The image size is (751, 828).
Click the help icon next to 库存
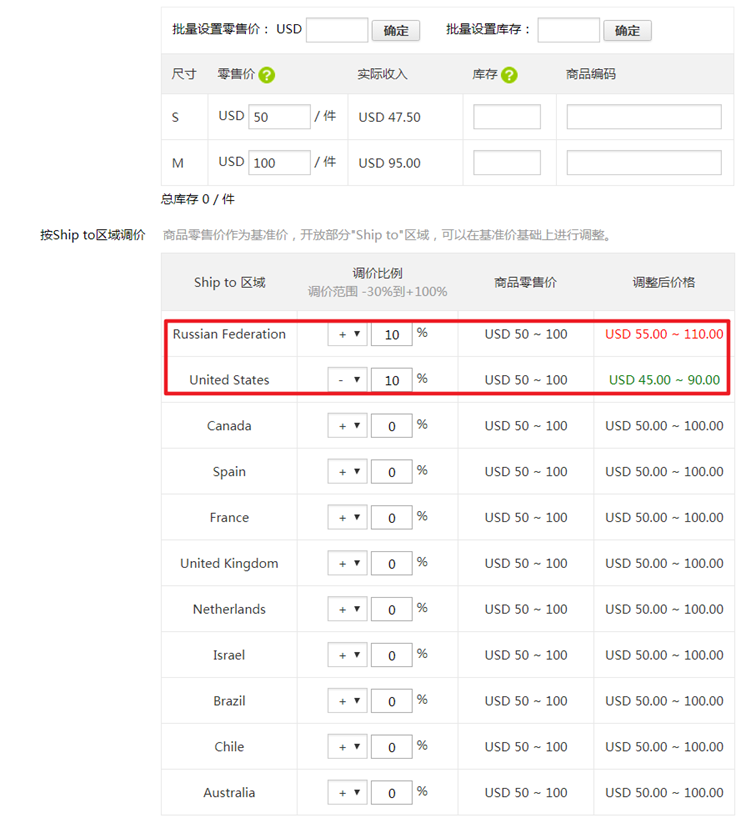[509, 75]
